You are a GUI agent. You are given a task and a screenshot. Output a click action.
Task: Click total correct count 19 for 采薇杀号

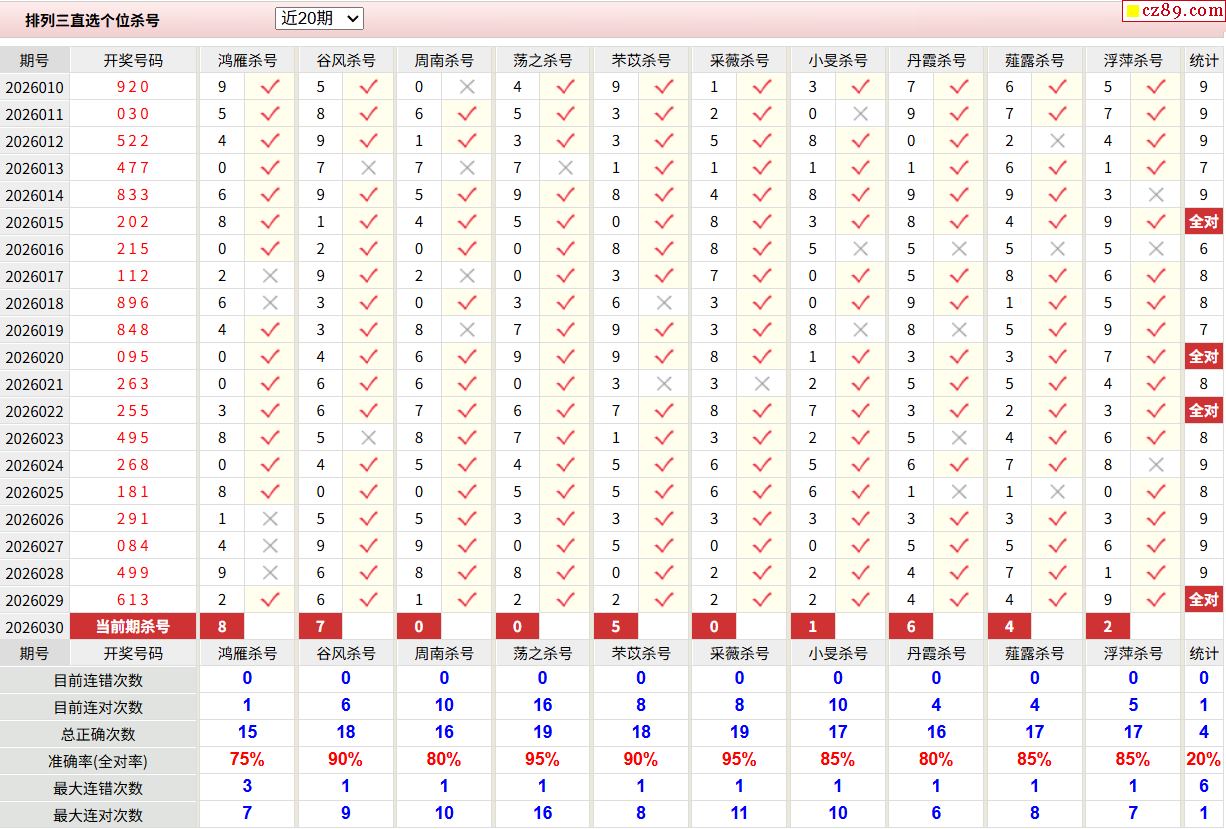739,733
